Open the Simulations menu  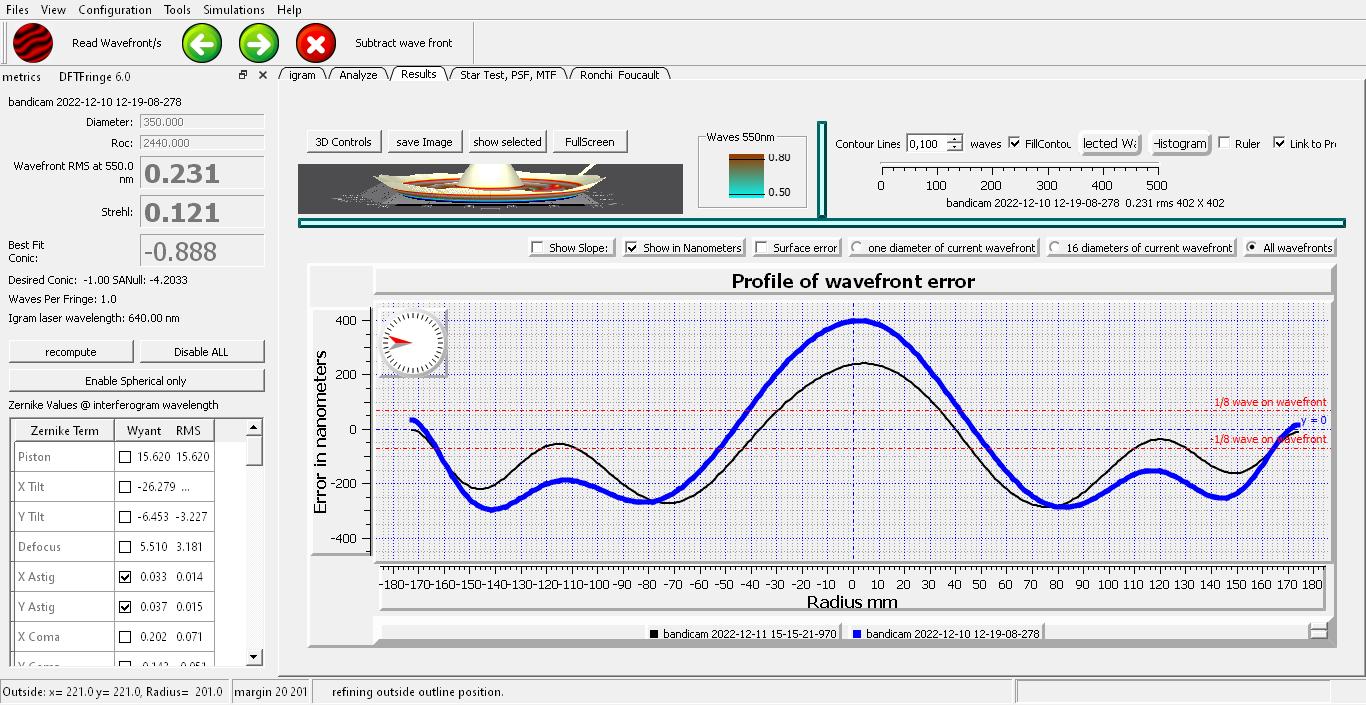[x=234, y=10]
